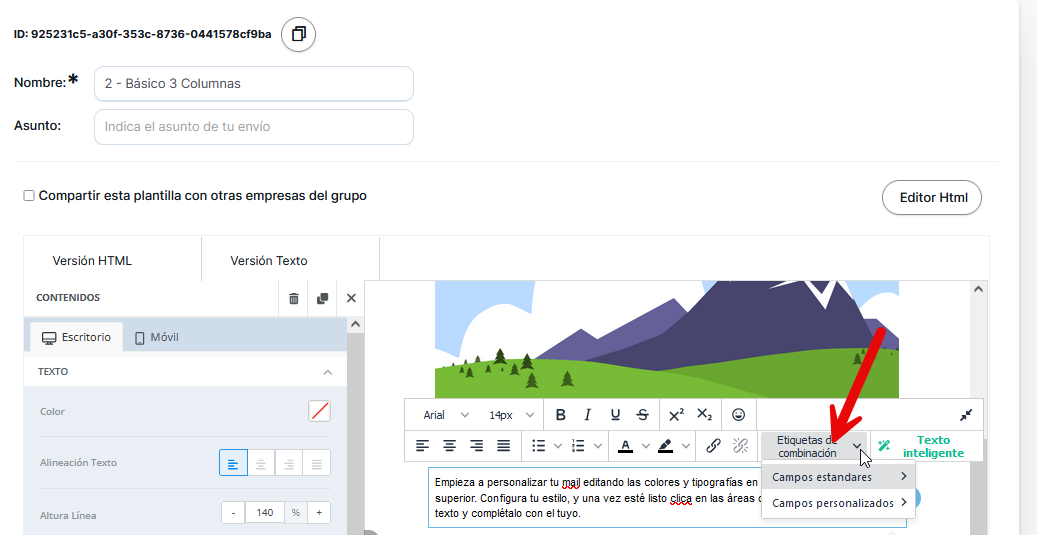Insert a hyperlink with the link icon

tap(713, 446)
